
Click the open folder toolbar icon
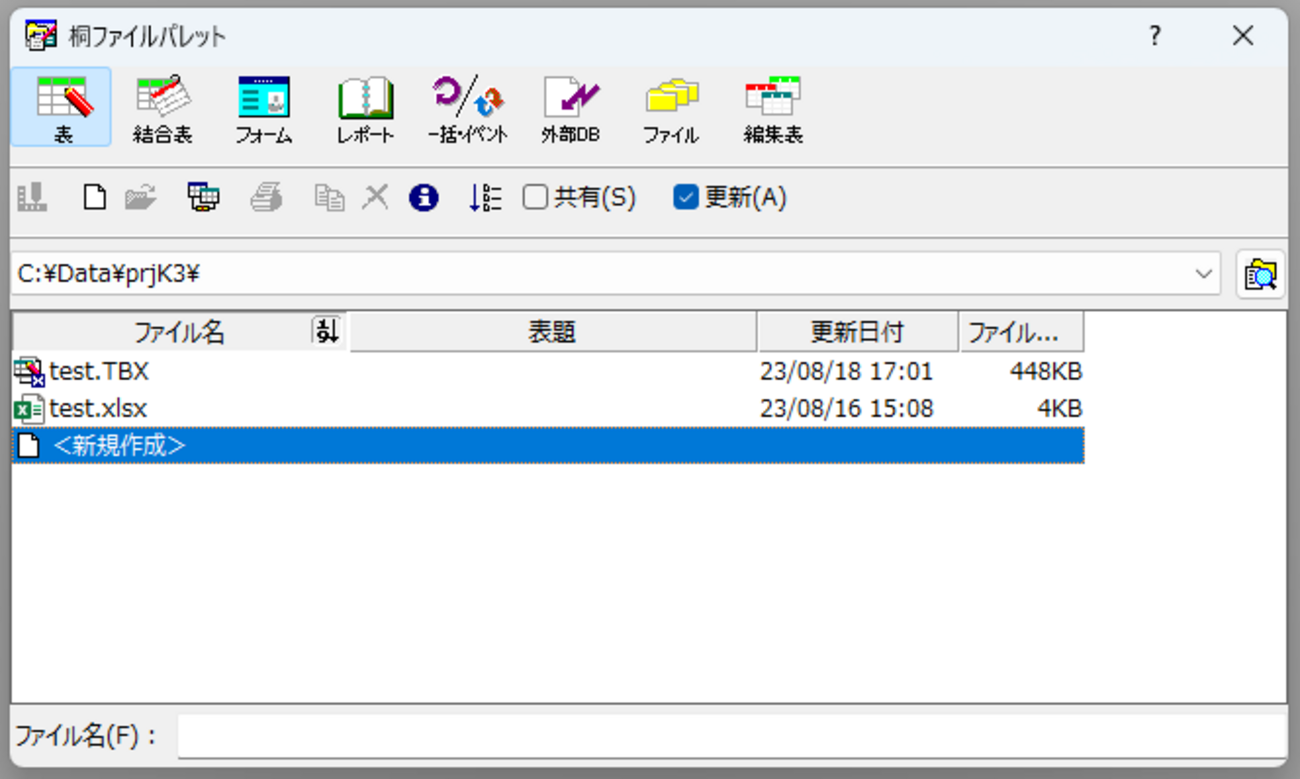pos(141,198)
